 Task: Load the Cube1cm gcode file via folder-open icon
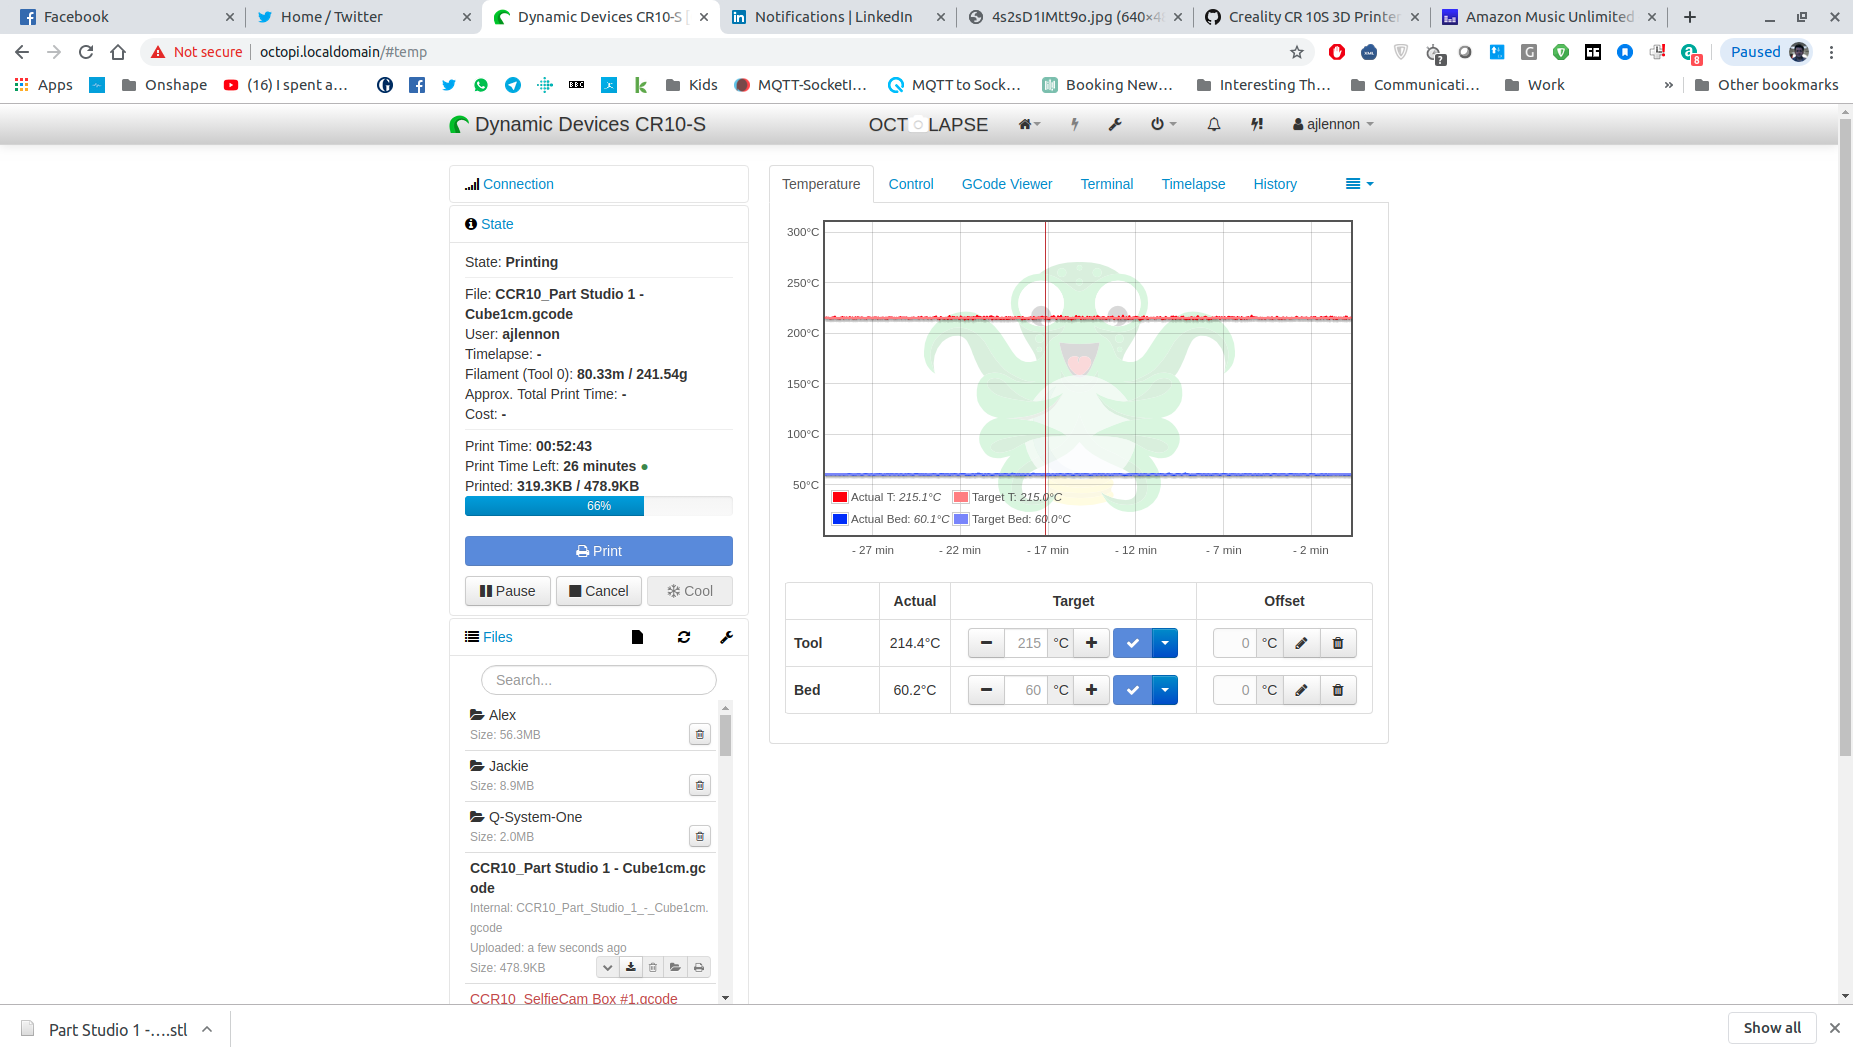click(676, 967)
